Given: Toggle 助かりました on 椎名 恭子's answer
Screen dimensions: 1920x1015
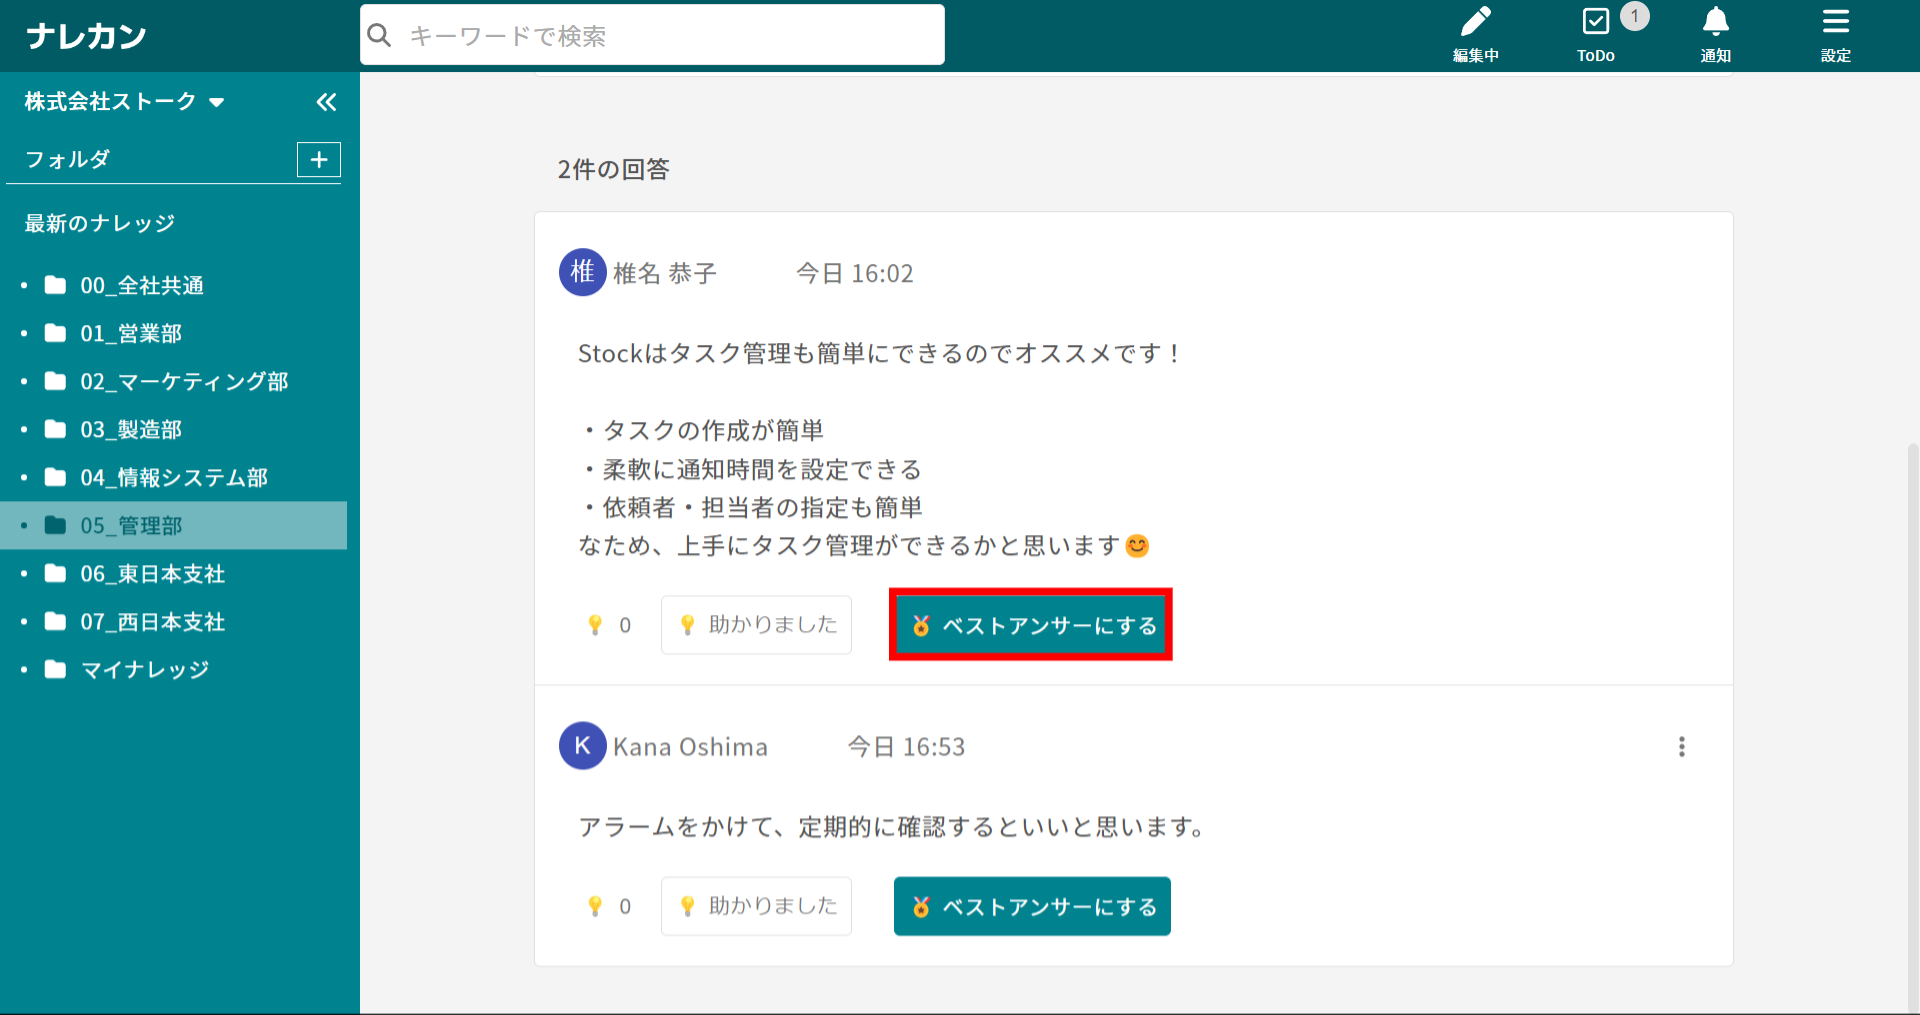Looking at the screenshot, I should pos(756,625).
